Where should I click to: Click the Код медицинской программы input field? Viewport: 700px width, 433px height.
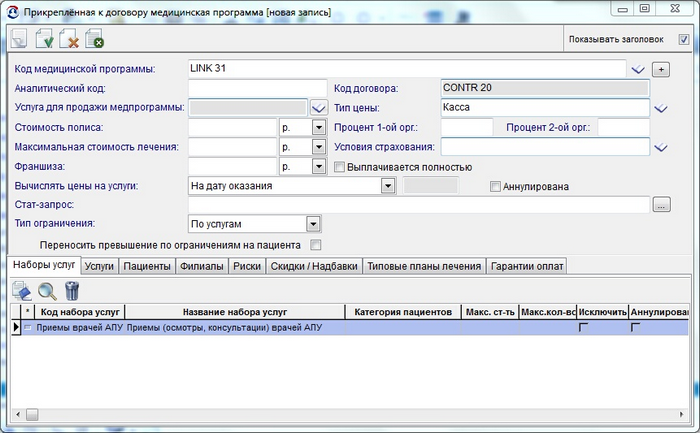pos(407,69)
